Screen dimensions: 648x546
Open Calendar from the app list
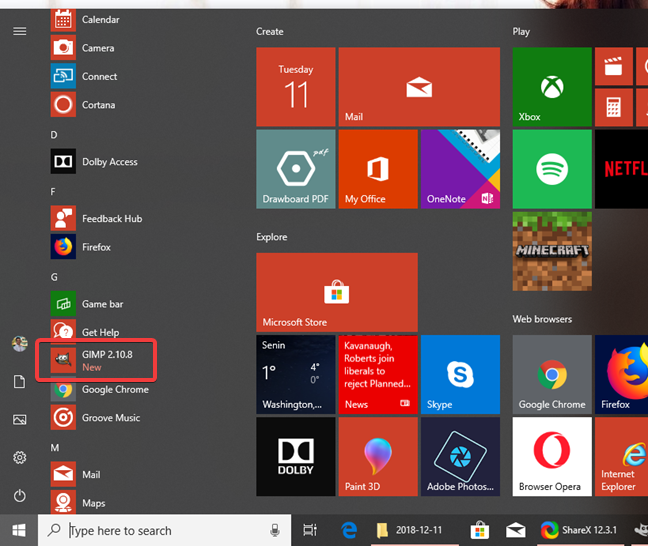coord(85,19)
